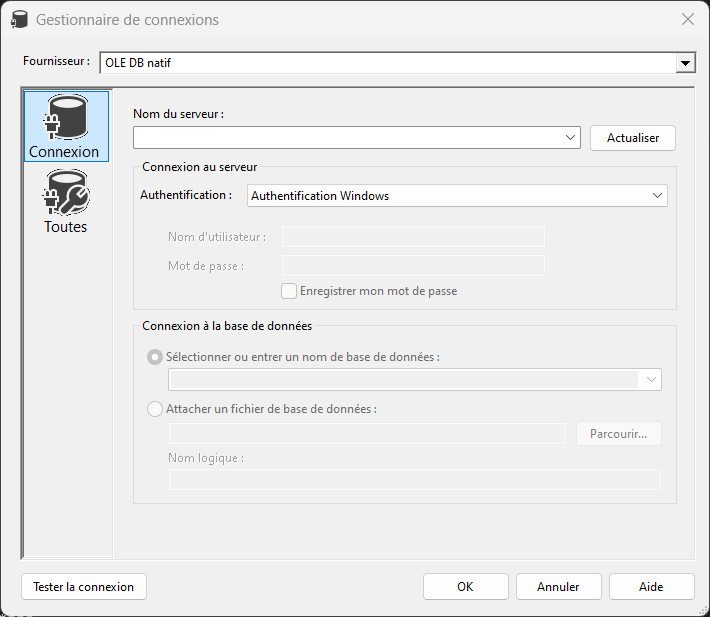The height and width of the screenshot is (617, 710).
Task: Click the Actualiser button
Action: pos(633,138)
